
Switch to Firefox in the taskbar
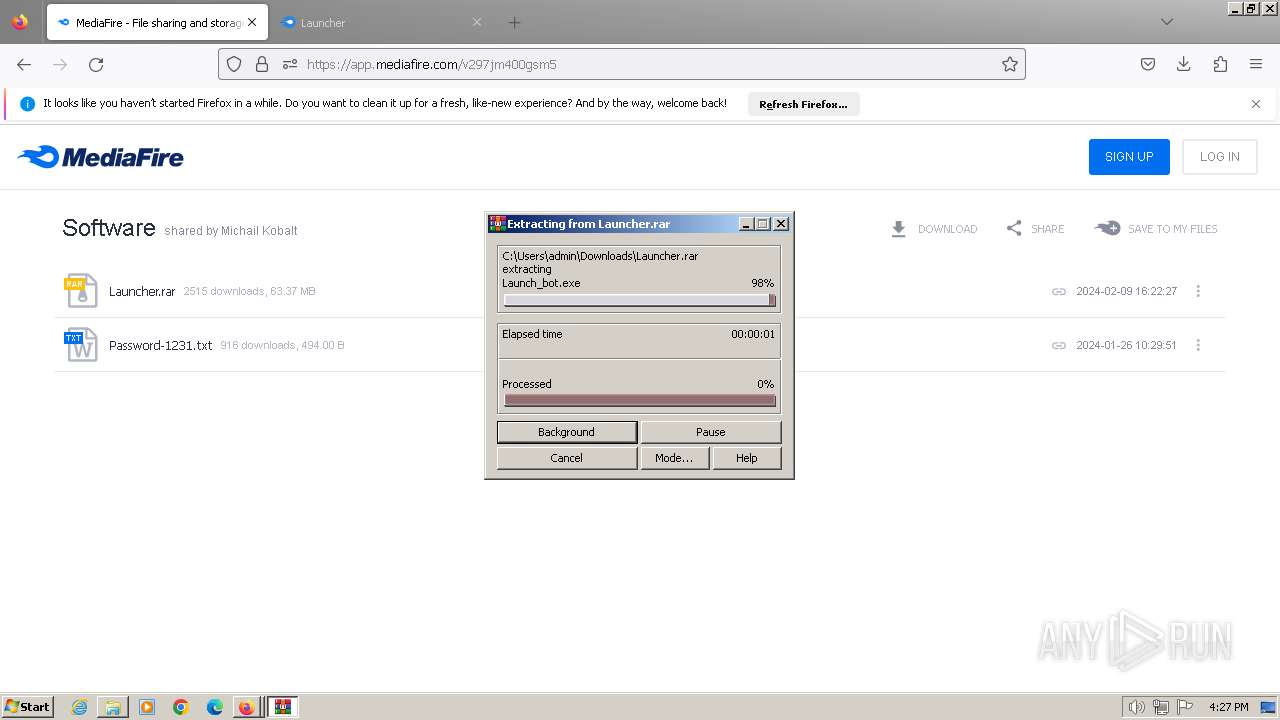click(246, 707)
